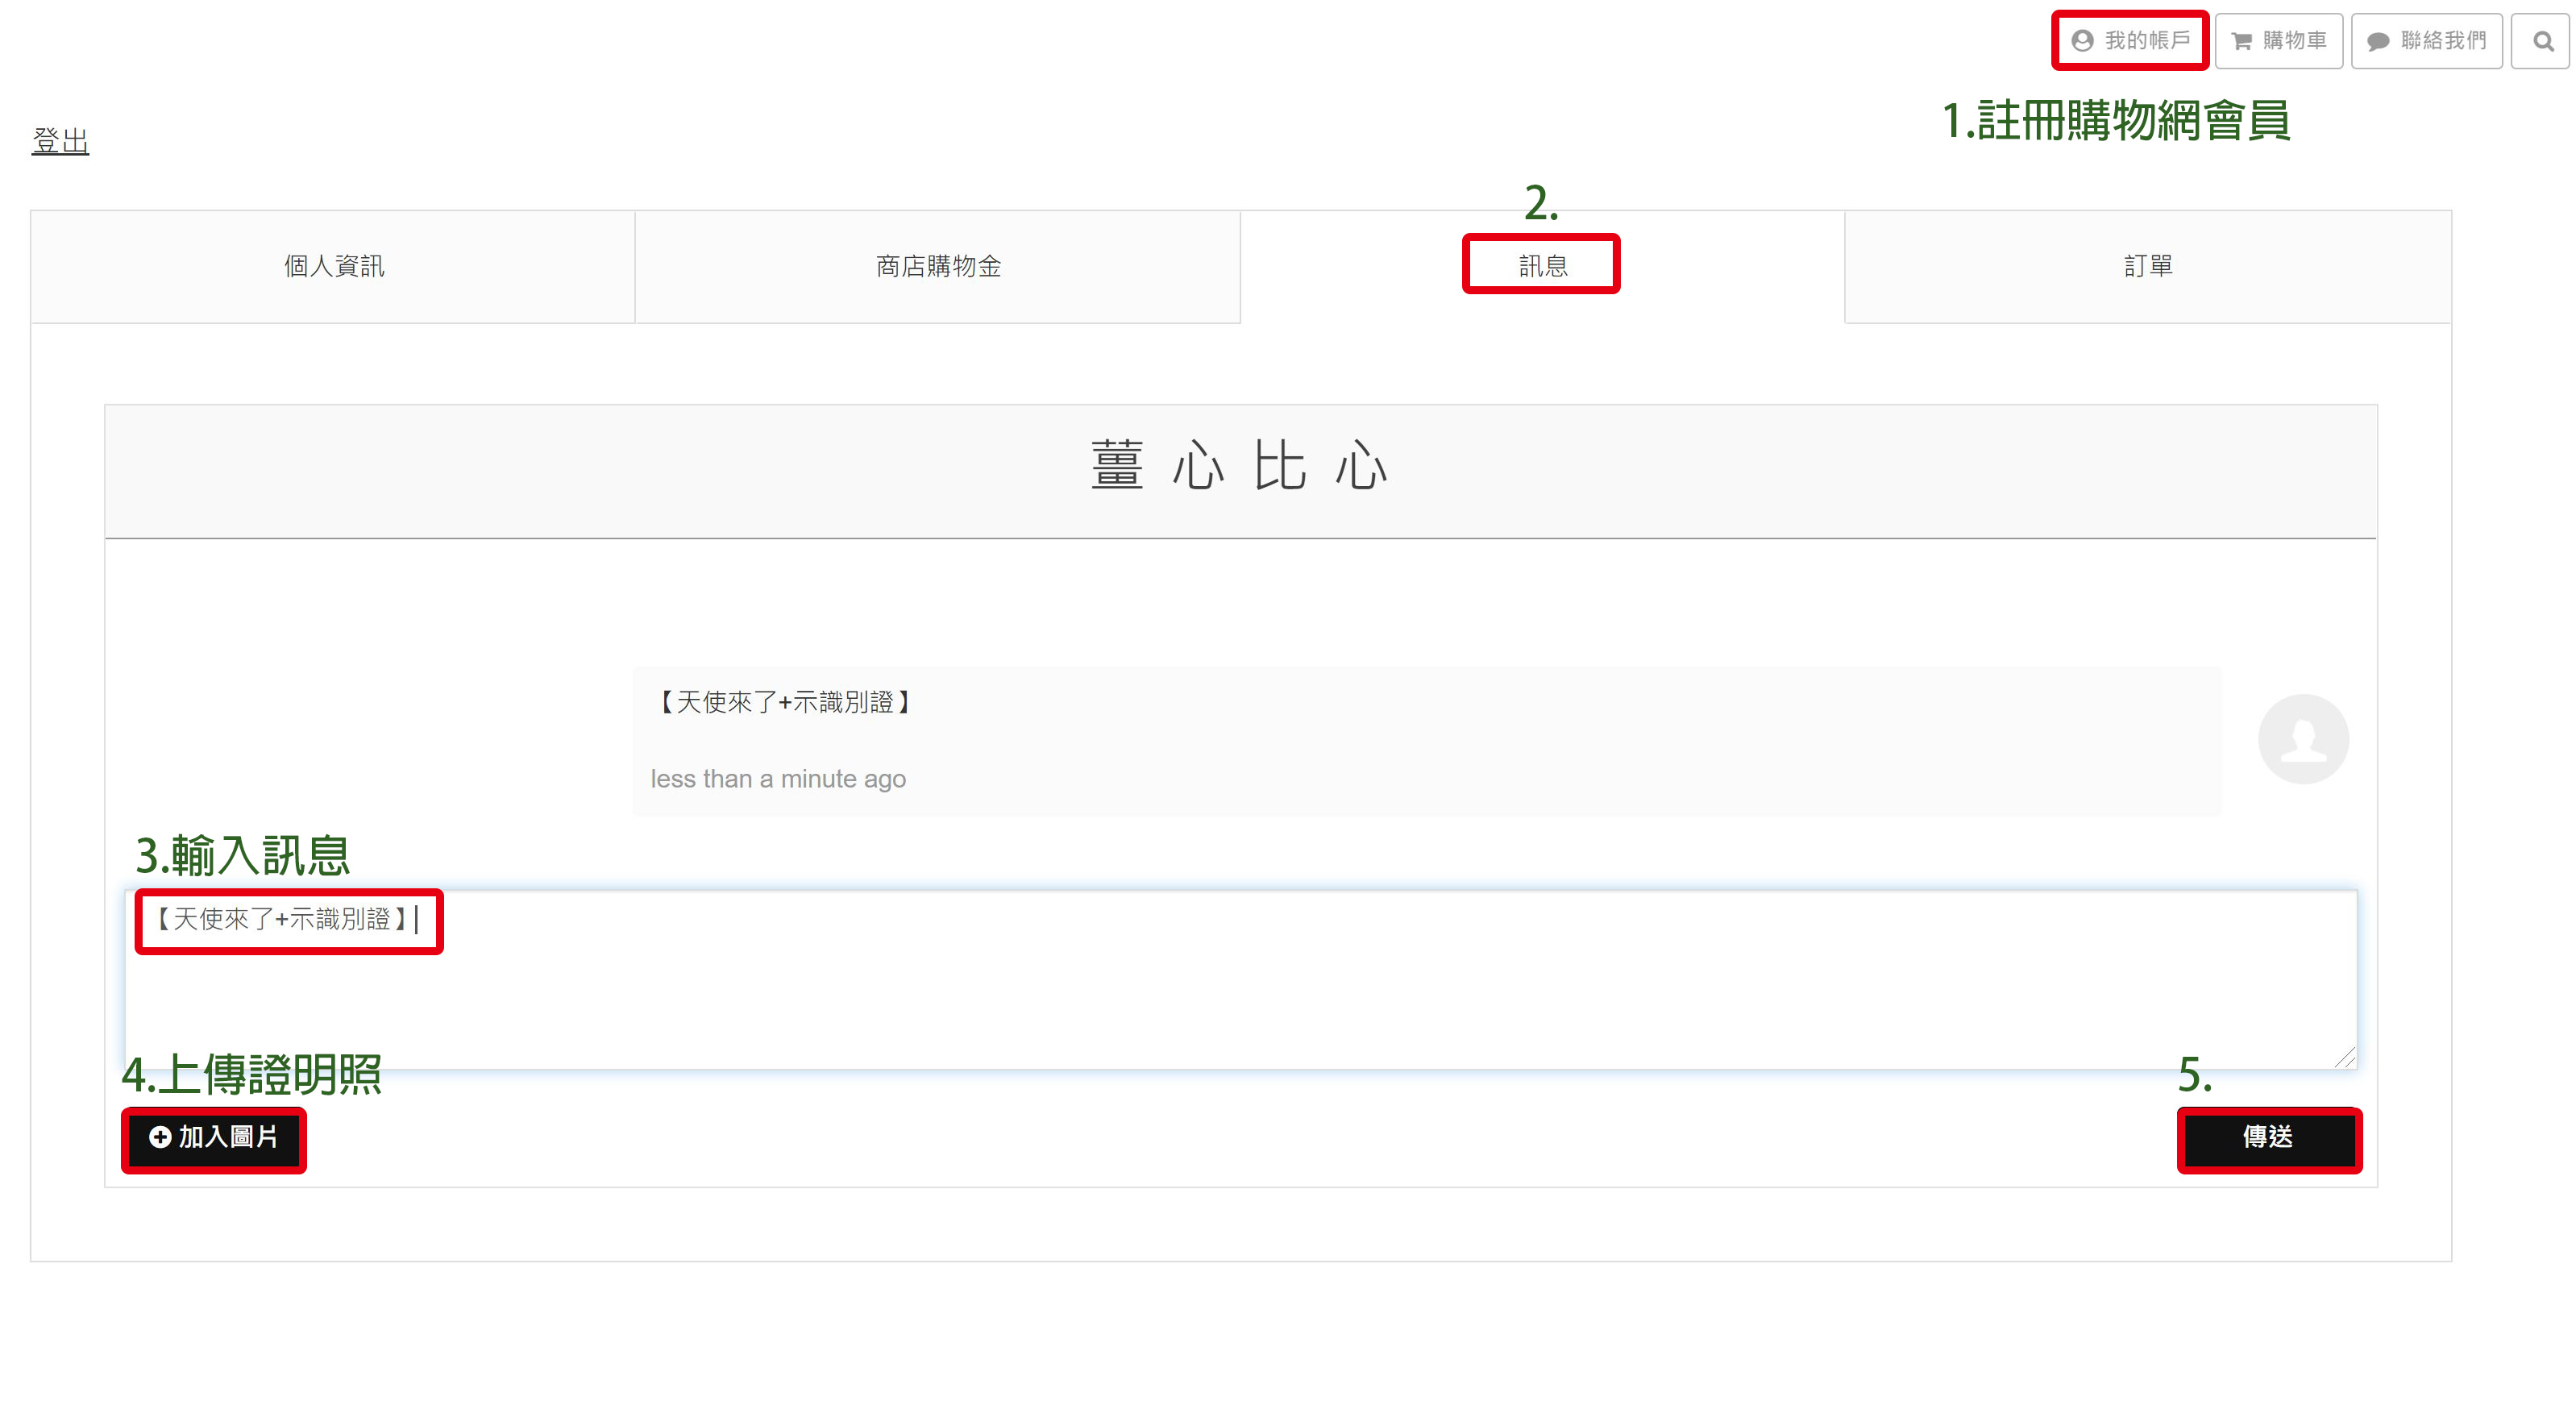Click the 聯絡我們 contact button
This screenshot has width=2576, height=1405.
2426,41
